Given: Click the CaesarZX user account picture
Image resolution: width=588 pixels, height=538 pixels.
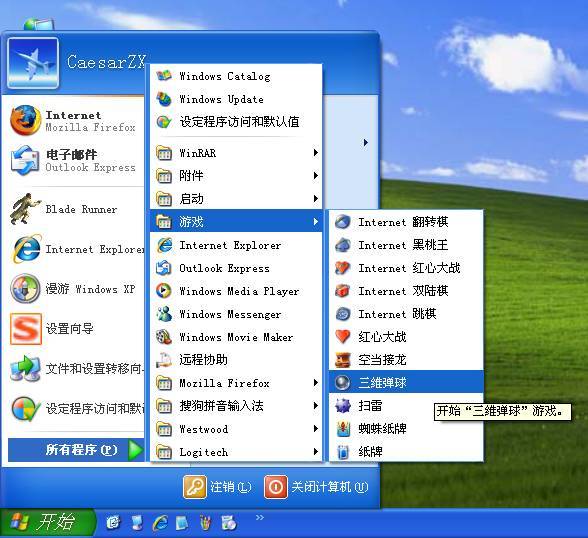Looking at the screenshot, I should [x=33, y=63].
